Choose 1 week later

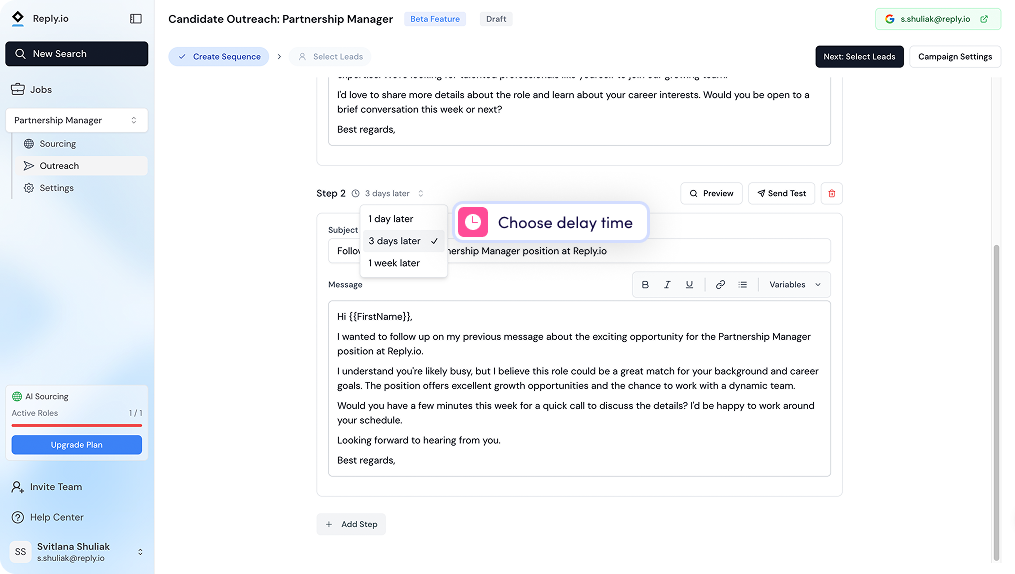point(403,263)
